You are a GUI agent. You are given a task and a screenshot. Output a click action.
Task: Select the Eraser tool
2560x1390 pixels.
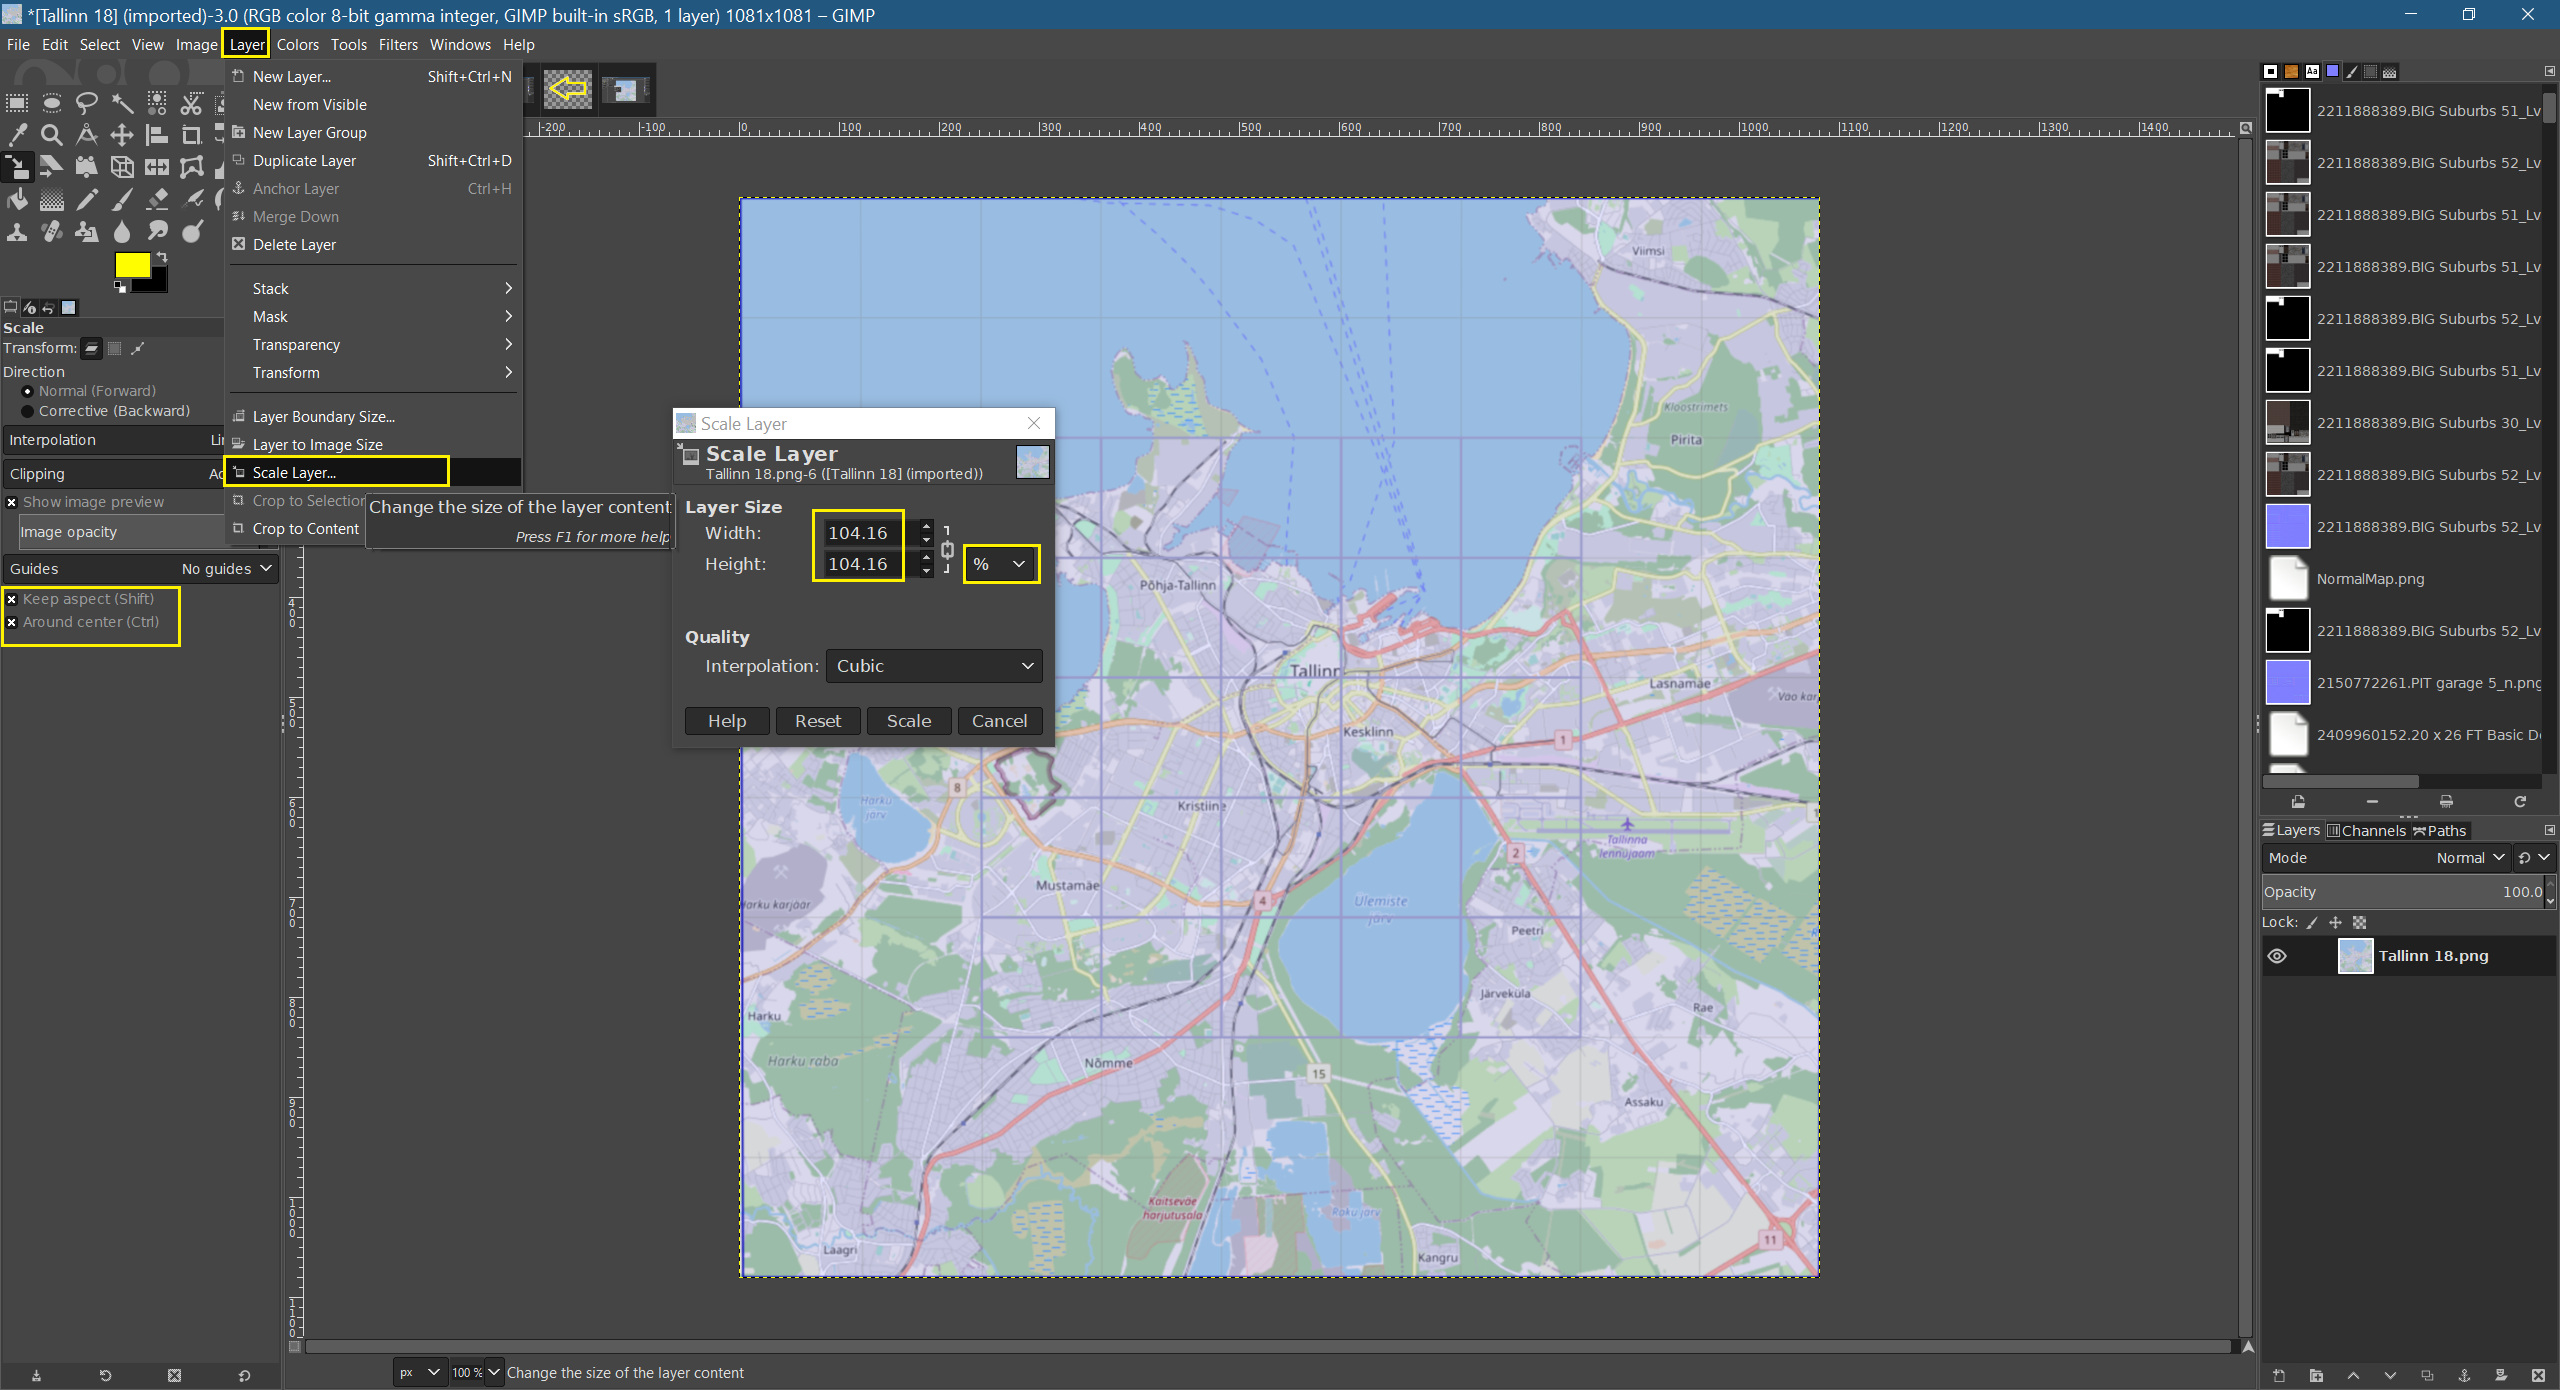(157, 200)
